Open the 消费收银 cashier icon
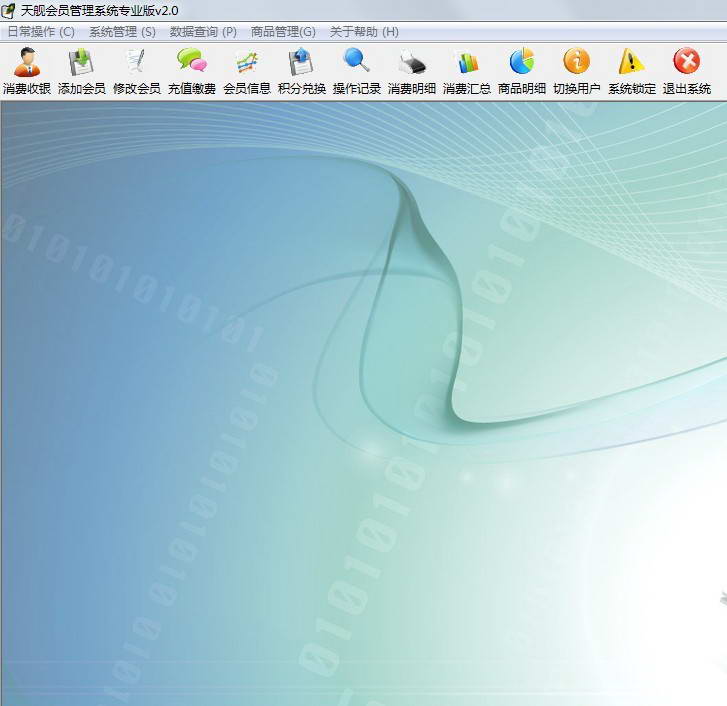 [27, 62]
